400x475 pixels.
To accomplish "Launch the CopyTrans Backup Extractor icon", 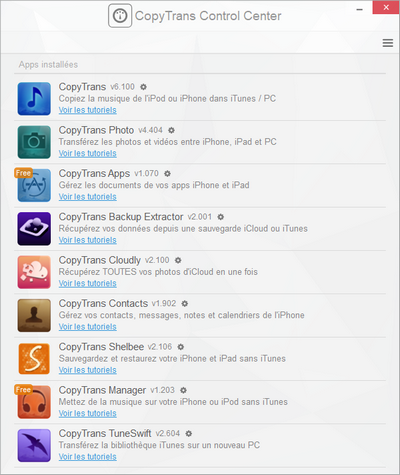I will pos(34,229).
